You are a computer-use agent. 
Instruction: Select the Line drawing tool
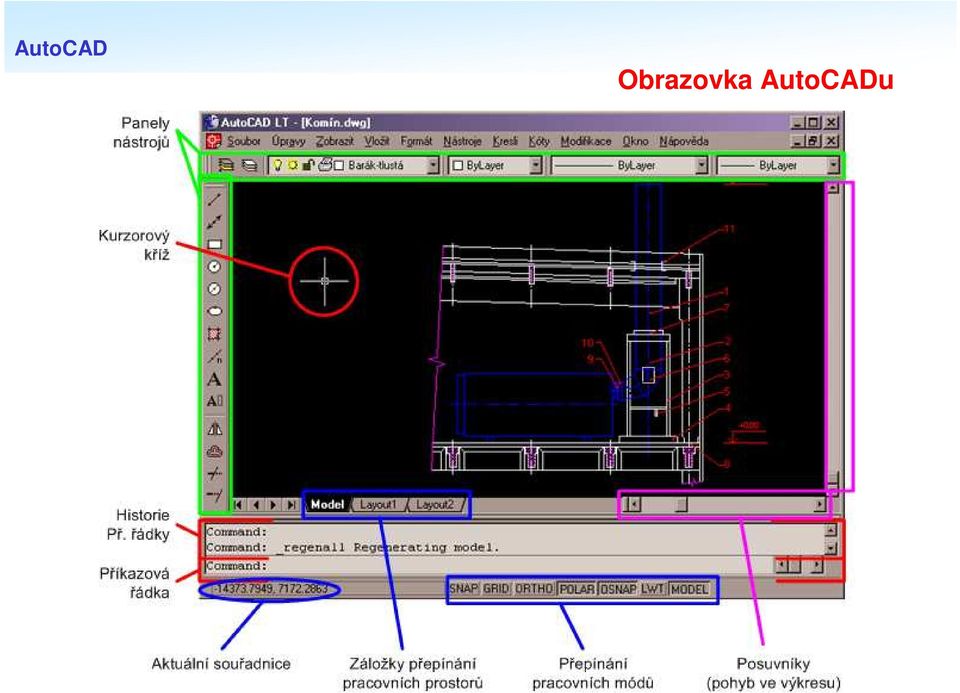[x=214, y=199]
